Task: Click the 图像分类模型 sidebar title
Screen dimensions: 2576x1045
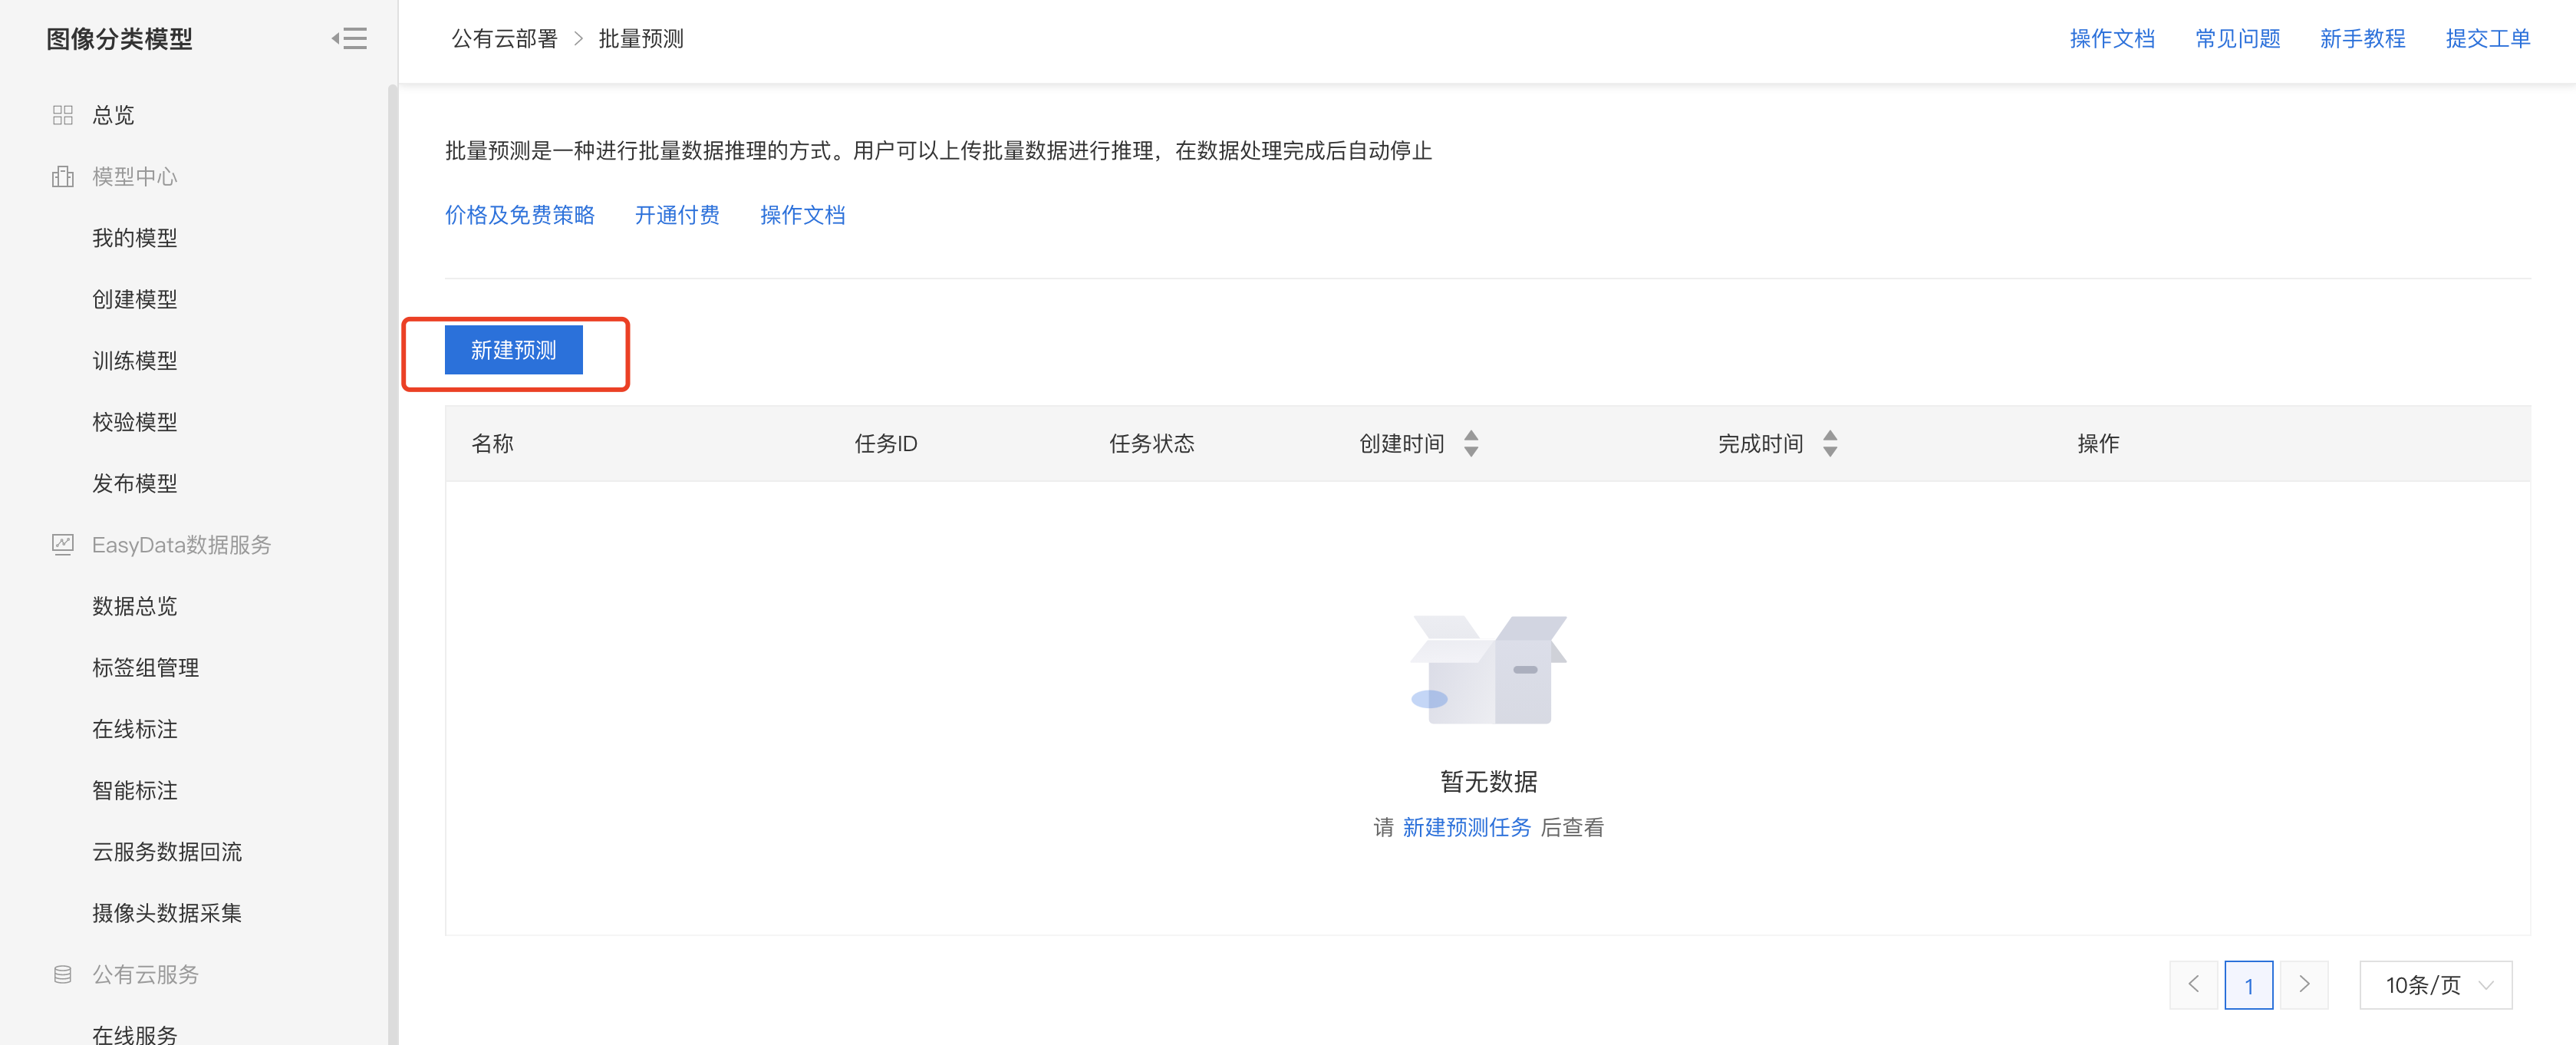Action: [119, 39]
